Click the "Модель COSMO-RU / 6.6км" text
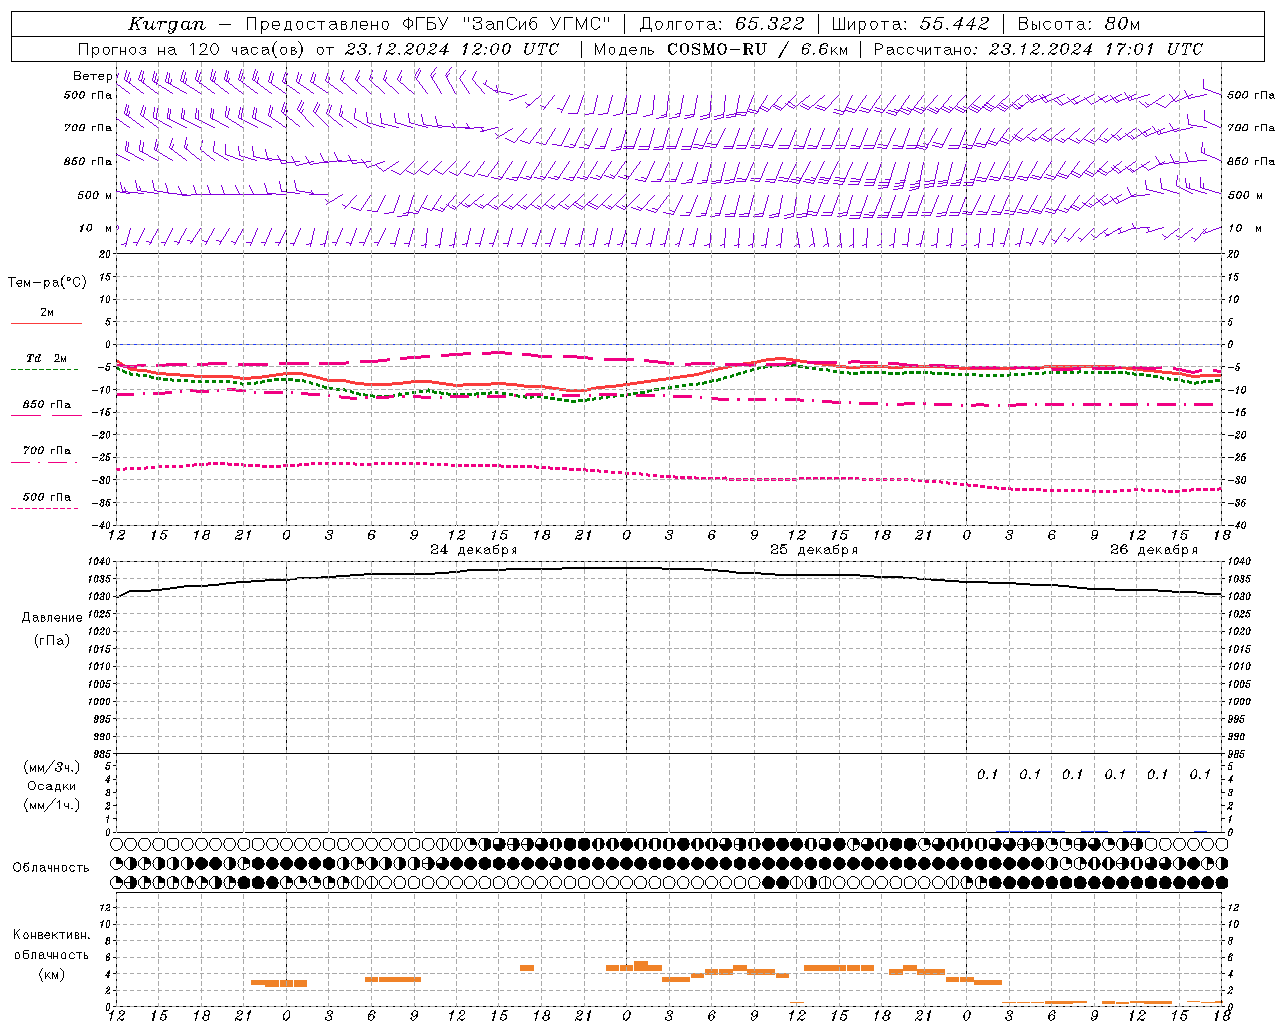The image size is (1280, 1024). pos(721,49)
